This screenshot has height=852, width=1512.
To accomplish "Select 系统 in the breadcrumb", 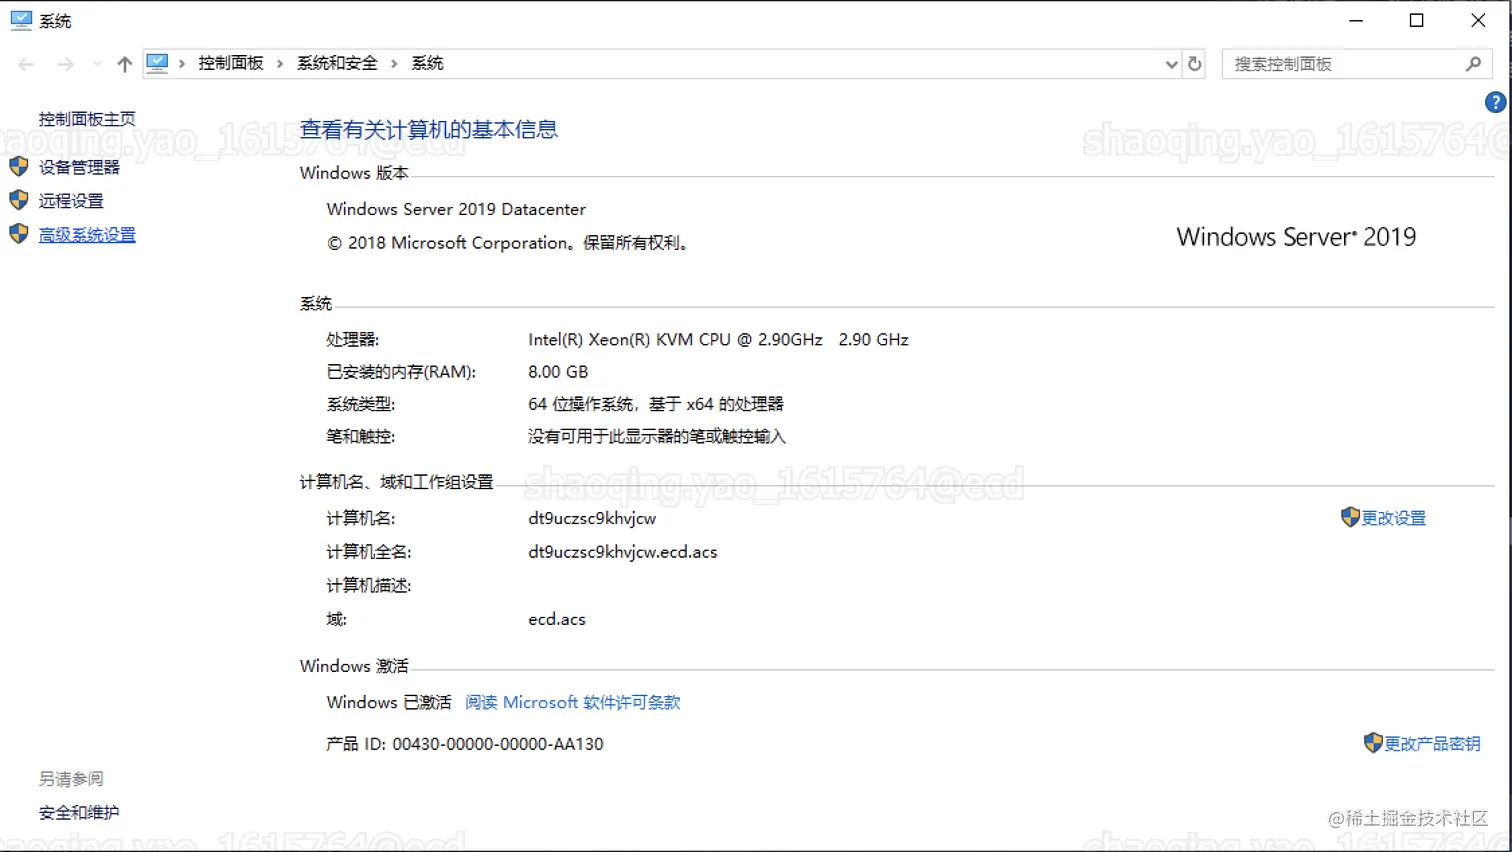I will tap(427, 63).
